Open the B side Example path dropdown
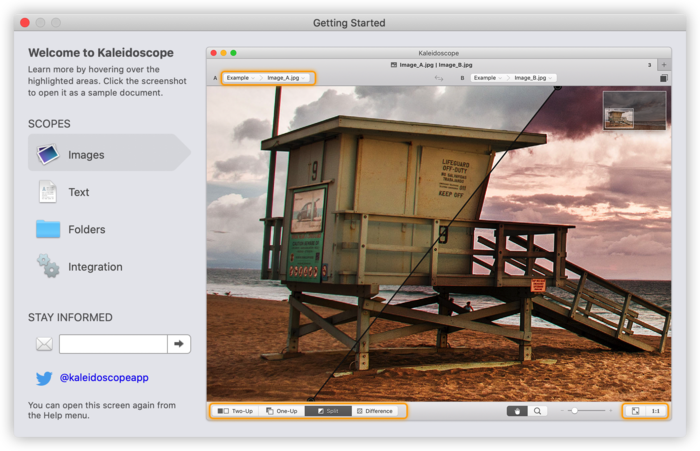Screen dimensions: 700x451 coord(488,78)
